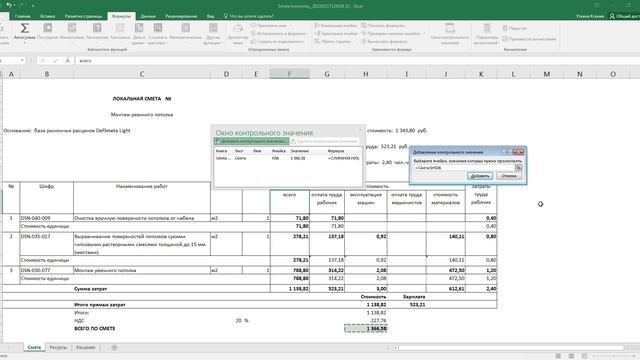Click the zoom slider in status bar
The width and height of the screenshot is (640, 360).
point(613,356)
